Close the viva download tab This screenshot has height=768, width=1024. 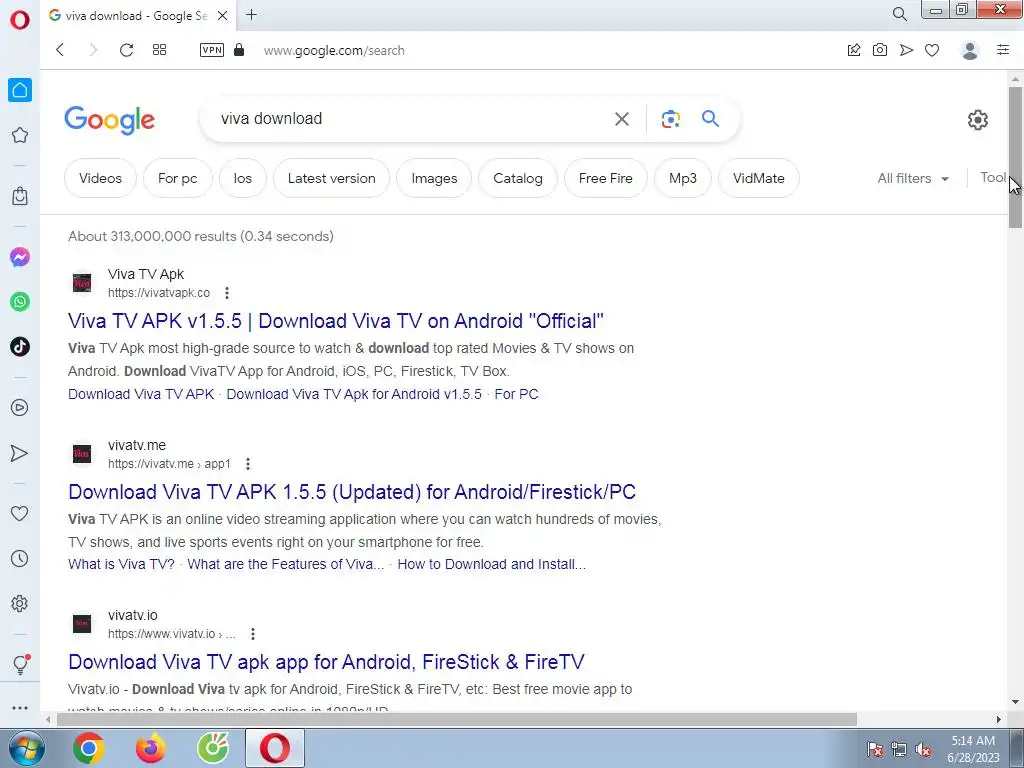pyautogui.click(x=222, y=15)
